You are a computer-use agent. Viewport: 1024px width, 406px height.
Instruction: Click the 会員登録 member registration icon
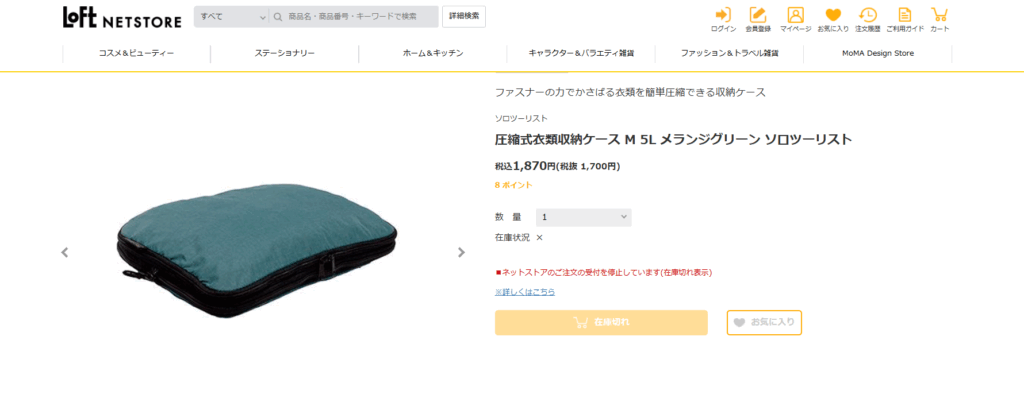tap(758, 19)
